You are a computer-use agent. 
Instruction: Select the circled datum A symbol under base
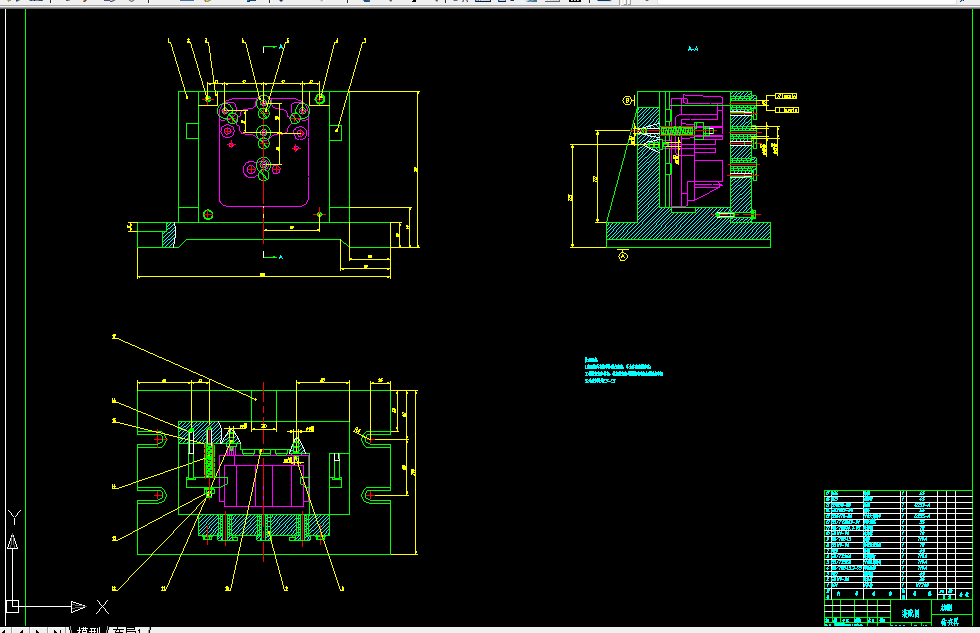click(x=622, y=256)
